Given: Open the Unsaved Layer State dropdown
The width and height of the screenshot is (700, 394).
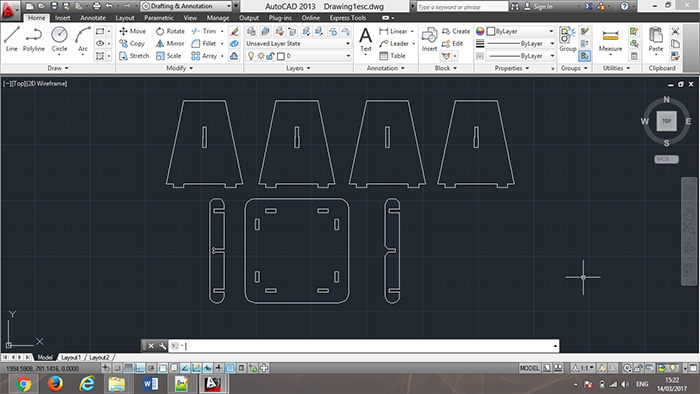Looking at the screenshot, I should pos(298,43).
